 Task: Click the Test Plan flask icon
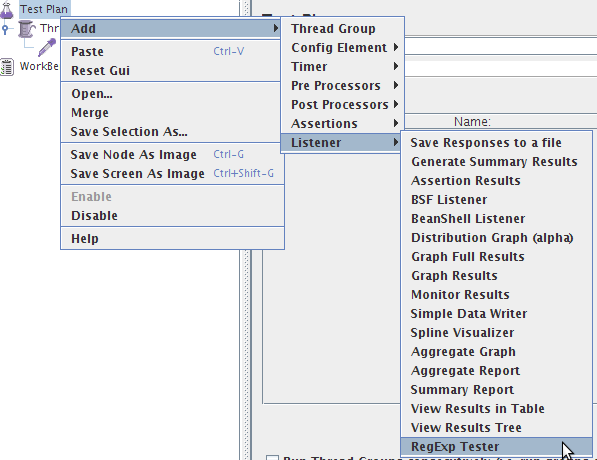6,10
